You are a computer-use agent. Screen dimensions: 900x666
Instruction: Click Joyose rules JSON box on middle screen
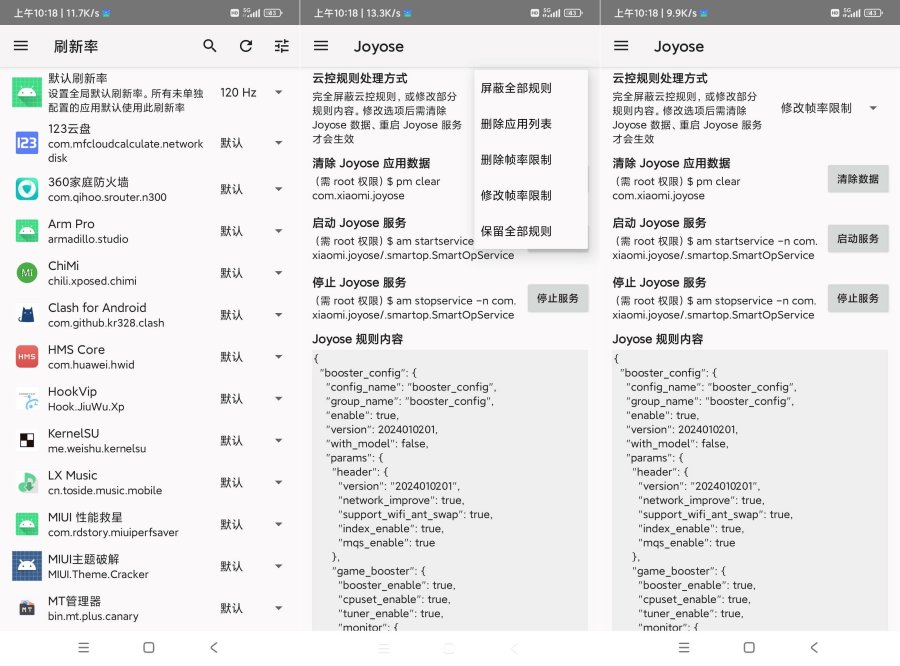[x=450, y=490]
